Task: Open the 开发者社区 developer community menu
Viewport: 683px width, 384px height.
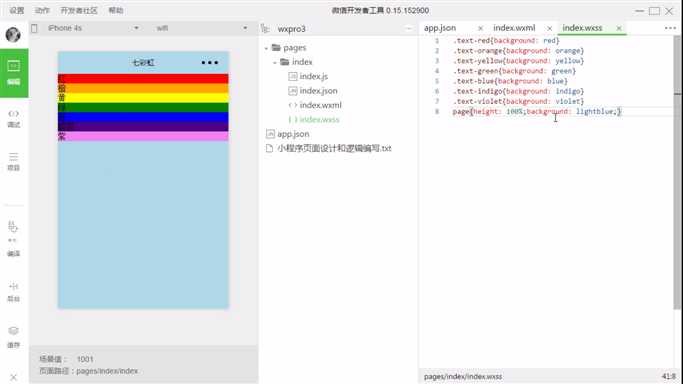Action: 79,10
